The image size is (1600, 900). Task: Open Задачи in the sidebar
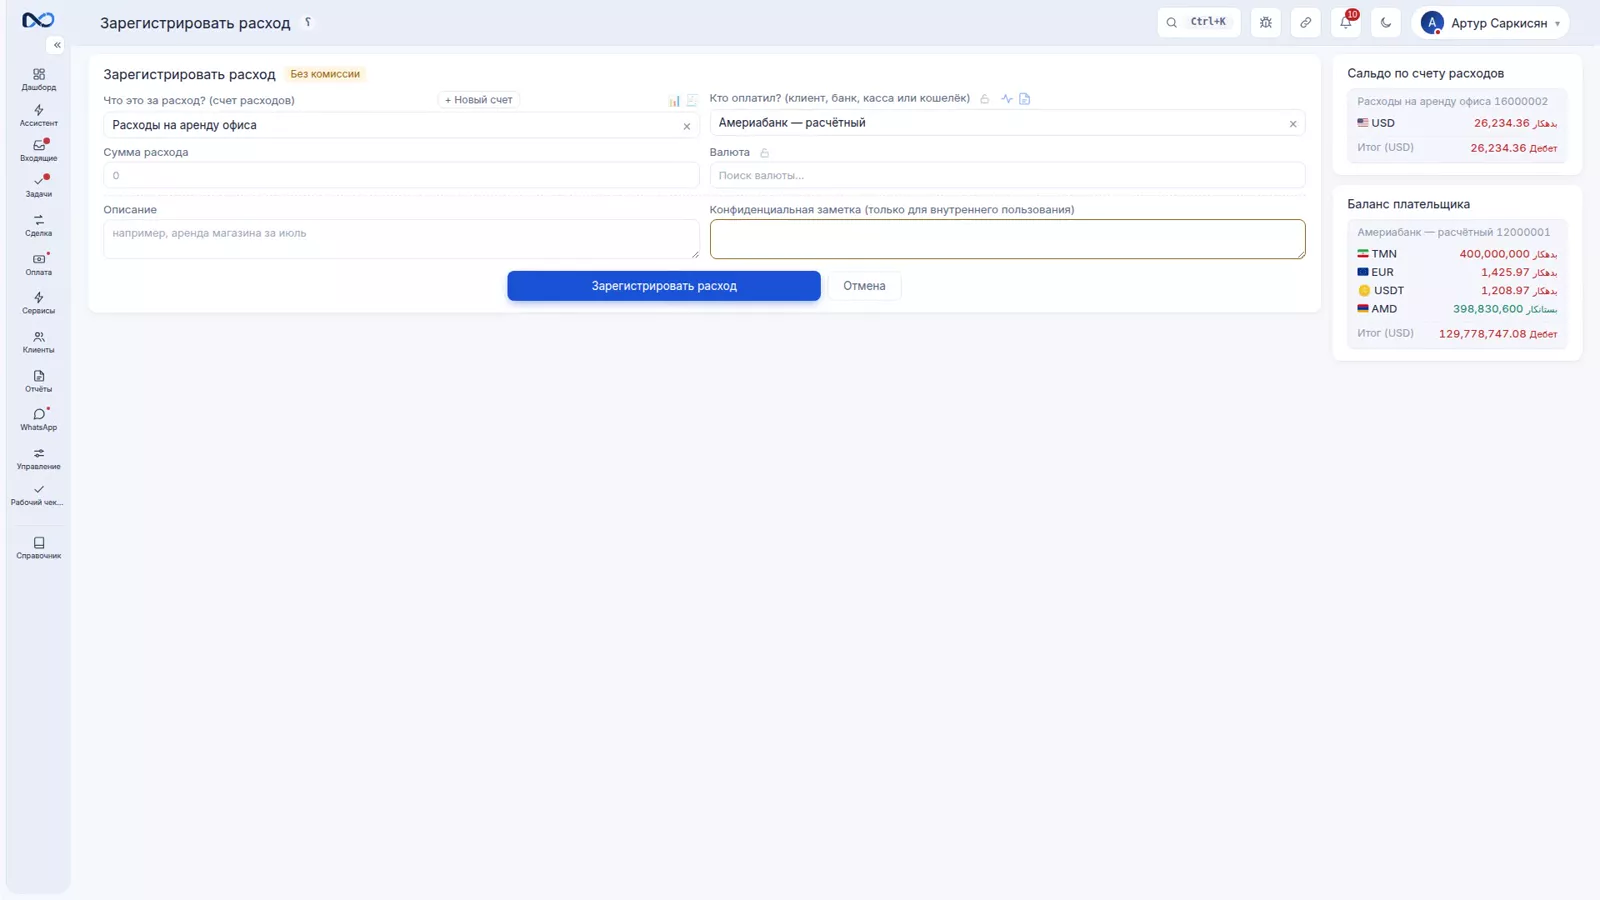click(38, 187)
